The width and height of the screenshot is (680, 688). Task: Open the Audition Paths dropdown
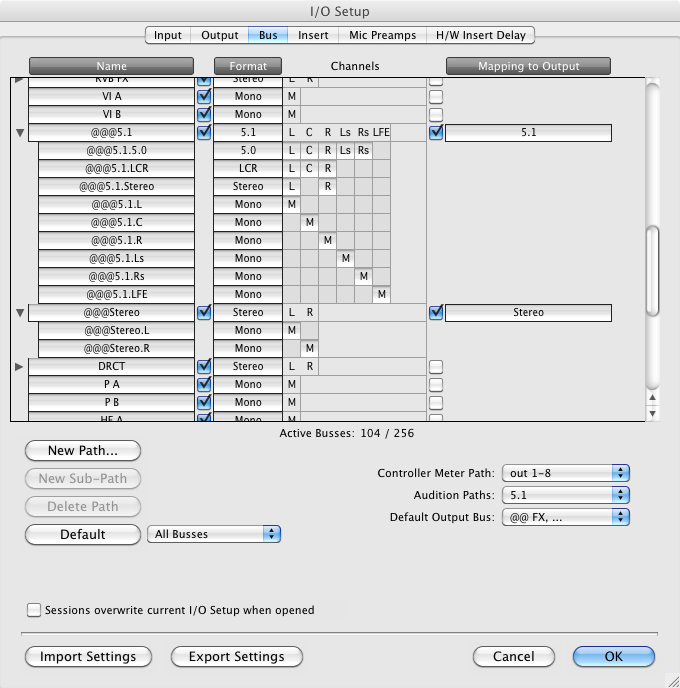pyautogui.click(x=566, y=495)
